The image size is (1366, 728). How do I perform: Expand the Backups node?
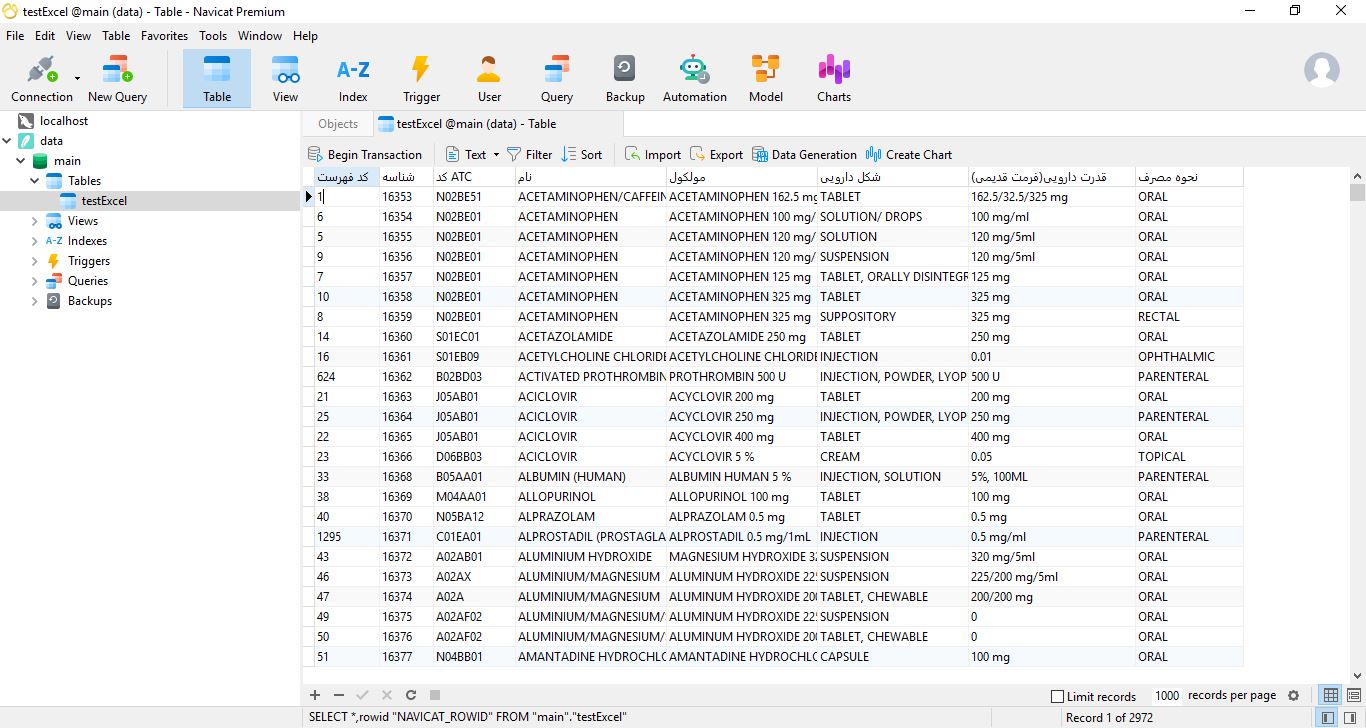tap(35, 301)
